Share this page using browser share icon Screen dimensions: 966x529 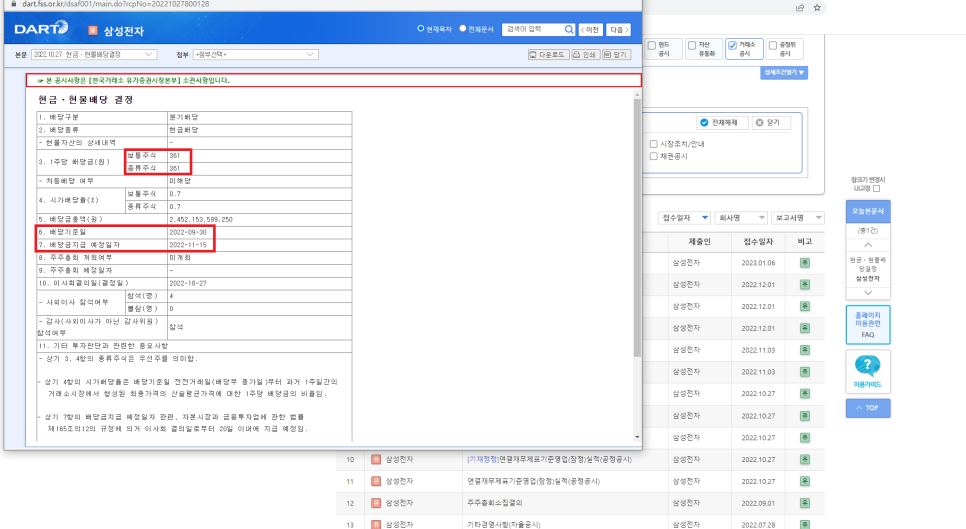tap(800, 7)
